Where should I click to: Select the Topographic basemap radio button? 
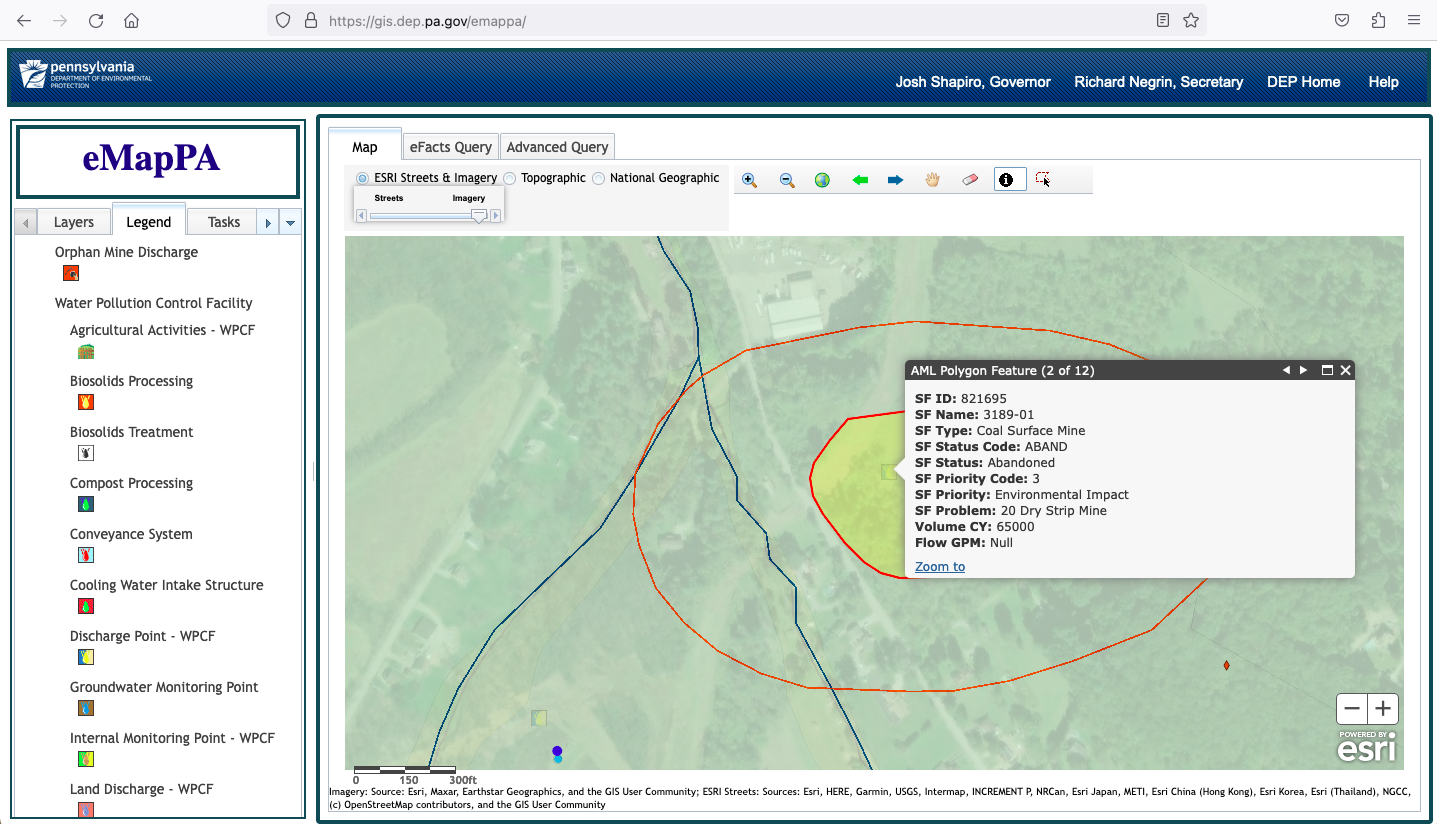coord(510,178)
